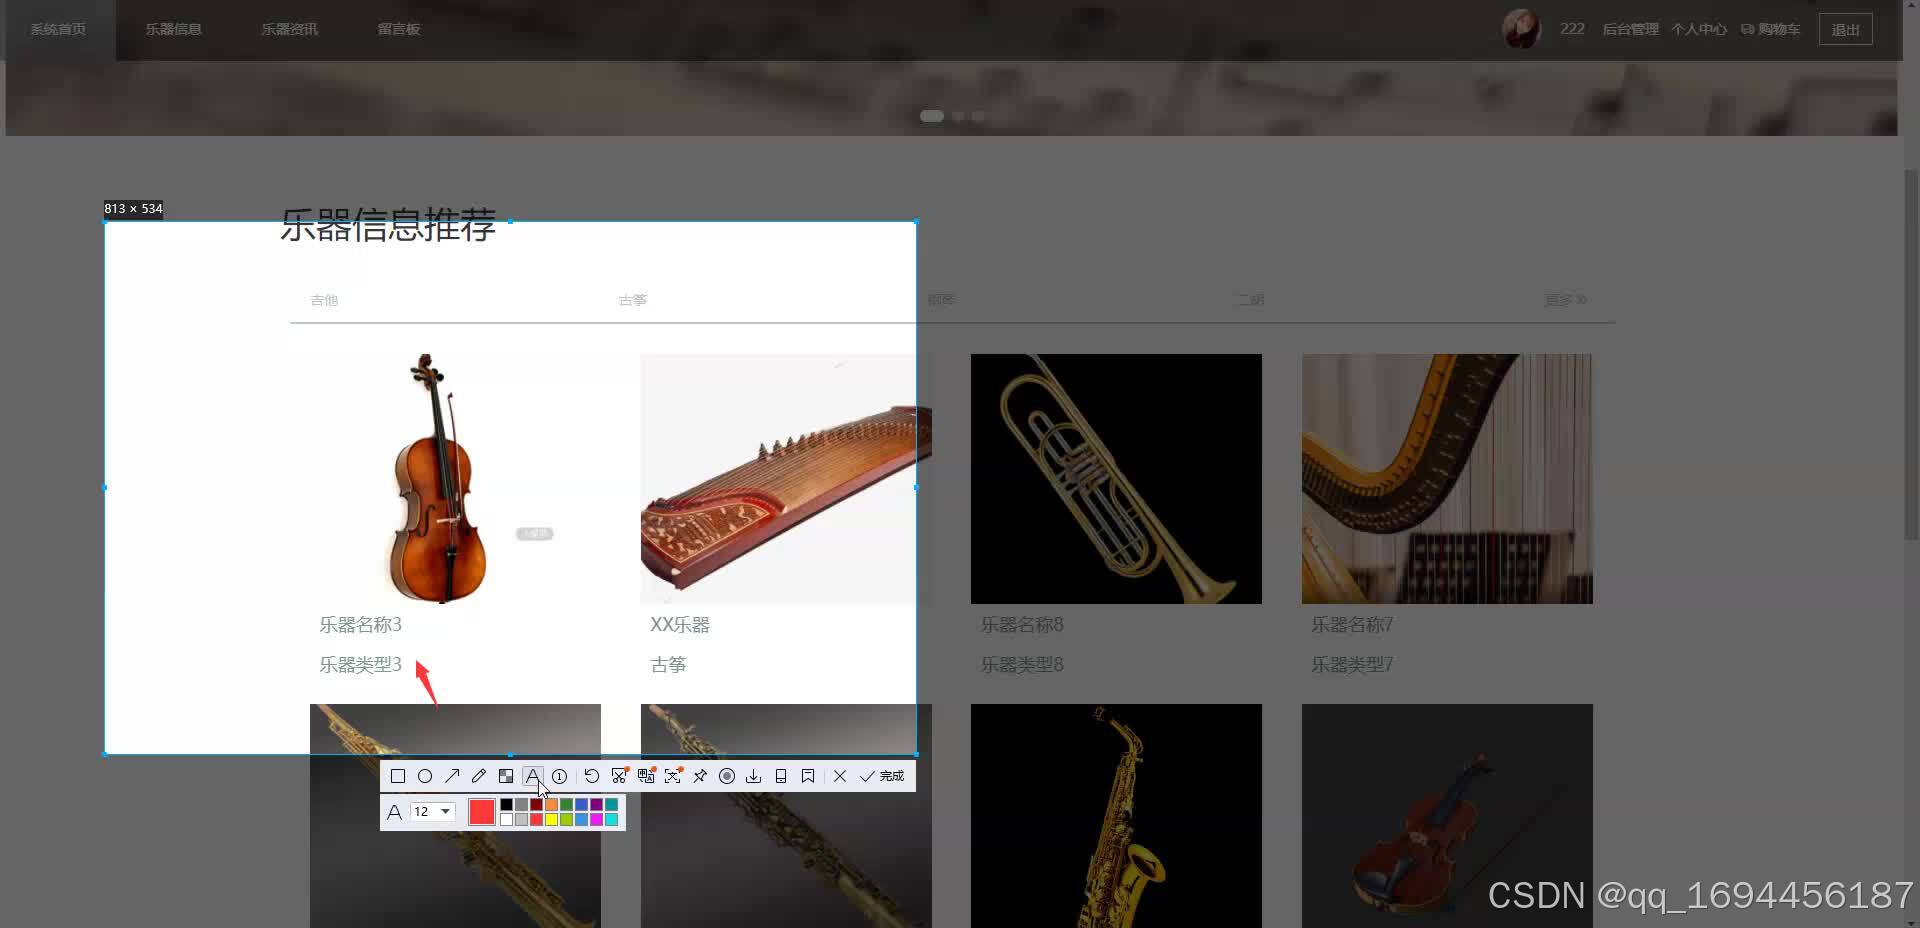
Task: Click the 乐器名称8 title text
Action: (x=1022, y=625)
